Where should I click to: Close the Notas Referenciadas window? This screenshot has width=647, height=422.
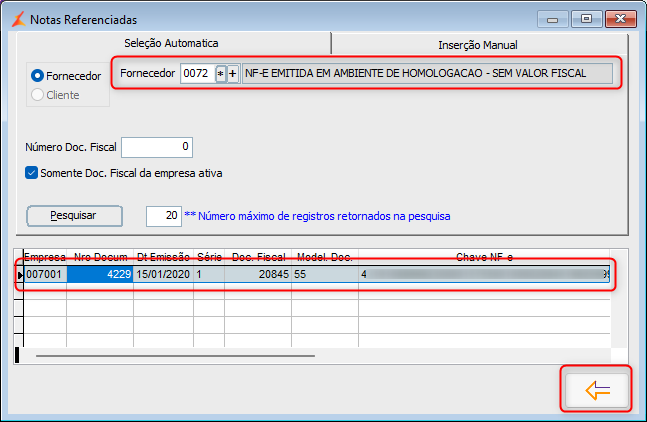click(620, 19)
